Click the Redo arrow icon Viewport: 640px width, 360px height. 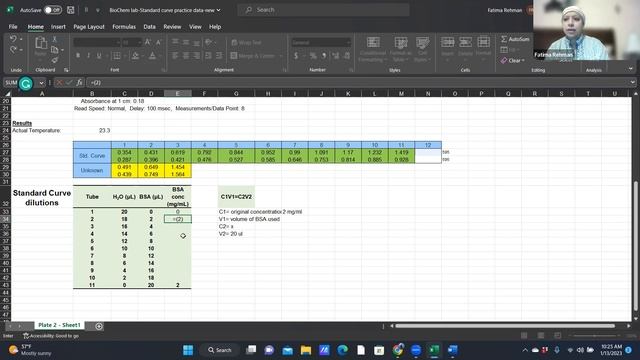(13, 49)
